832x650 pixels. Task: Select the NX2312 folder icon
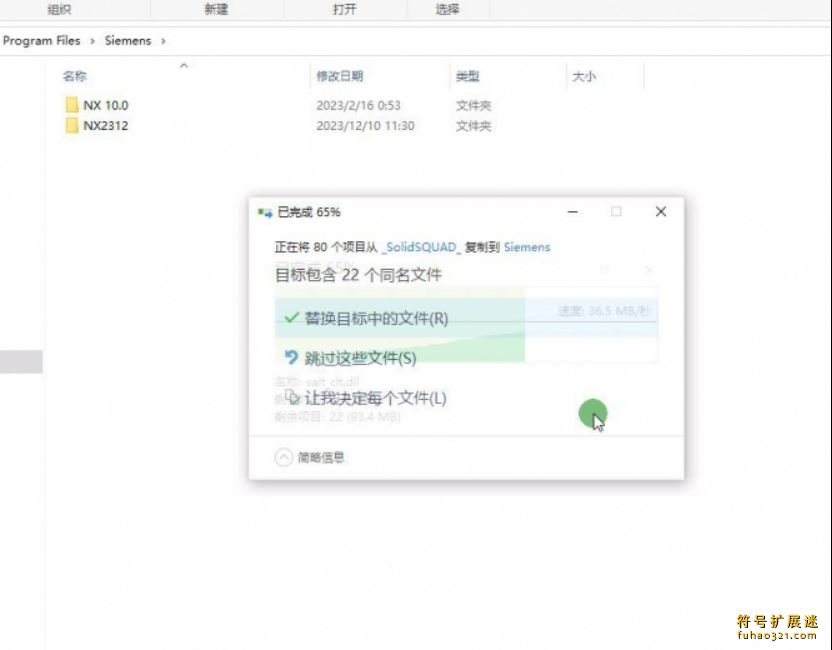72,126
